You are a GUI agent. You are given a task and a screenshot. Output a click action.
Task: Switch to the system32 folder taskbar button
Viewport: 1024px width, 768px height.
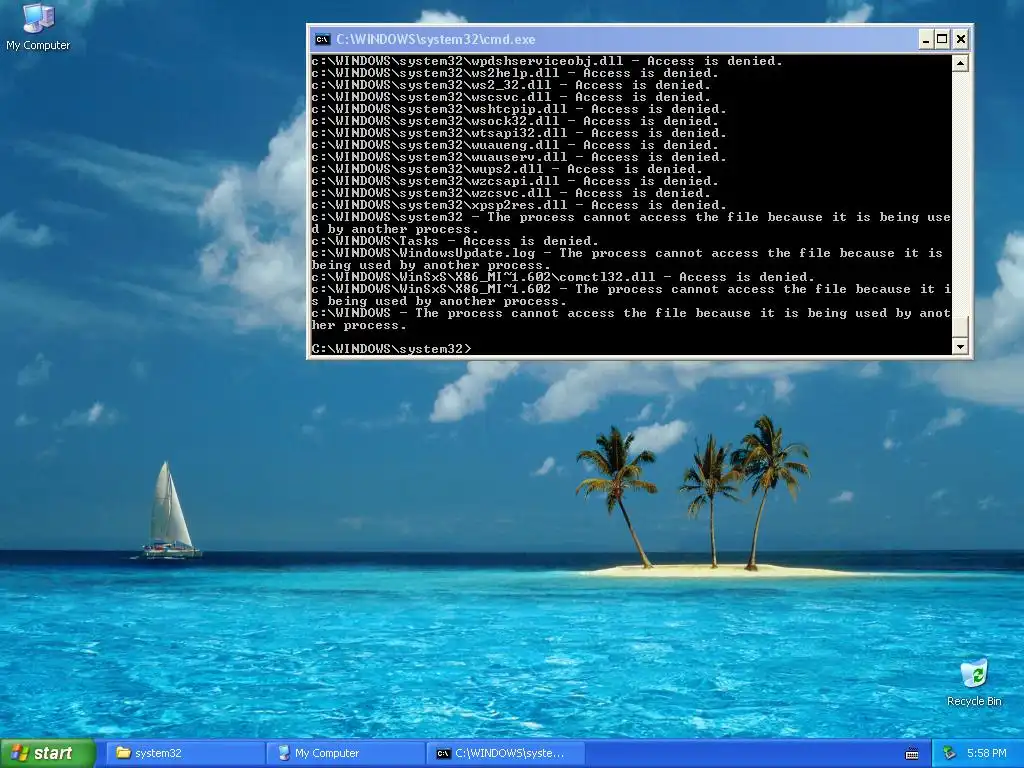[185, 753]
